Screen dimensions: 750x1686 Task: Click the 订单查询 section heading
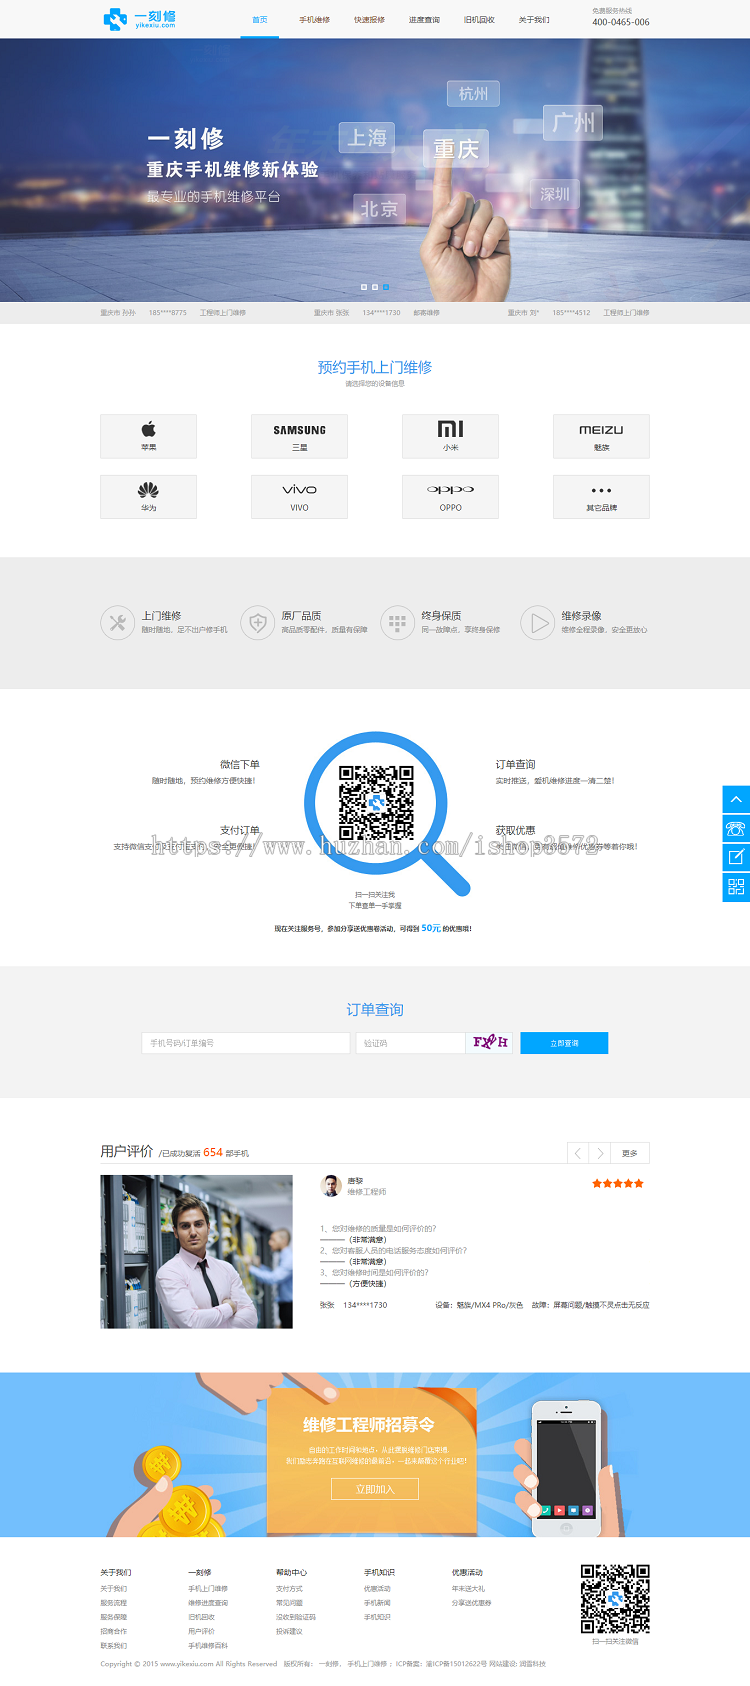[x=375, y=1010]
